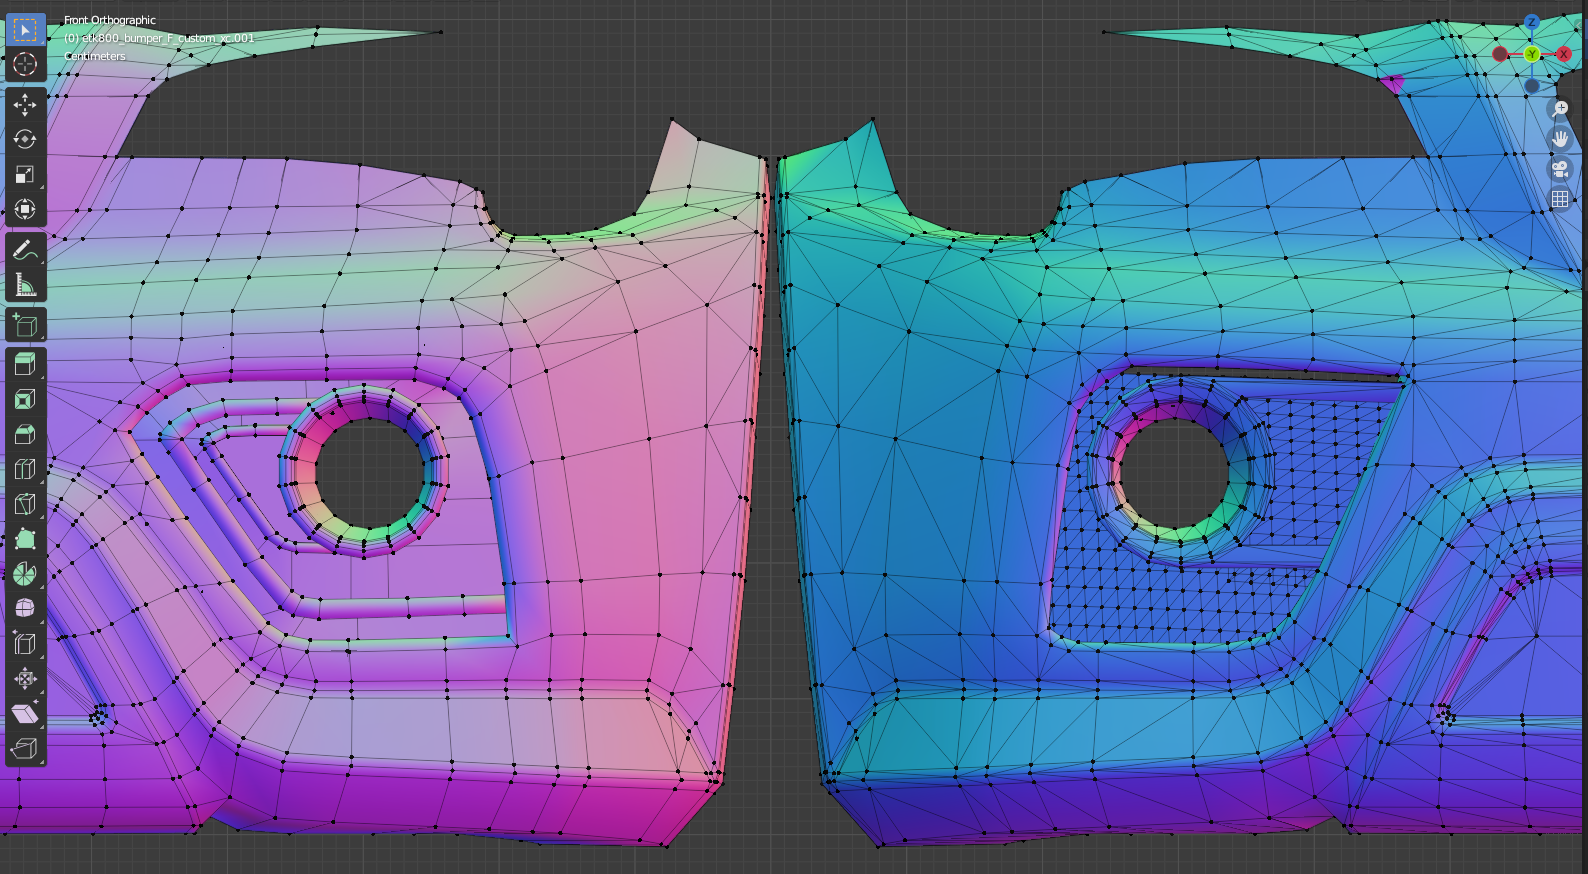The width and height of the screenshot is (1588, 874).
Task: Click the Zoom view magnifier icon
Action: tap(1560, 109)
